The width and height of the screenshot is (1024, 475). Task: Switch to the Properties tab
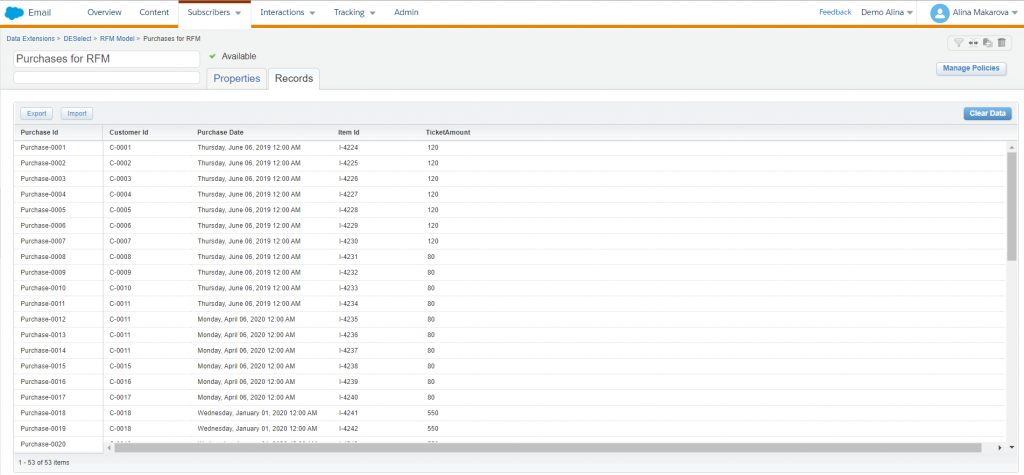click(x=237, y=78)
